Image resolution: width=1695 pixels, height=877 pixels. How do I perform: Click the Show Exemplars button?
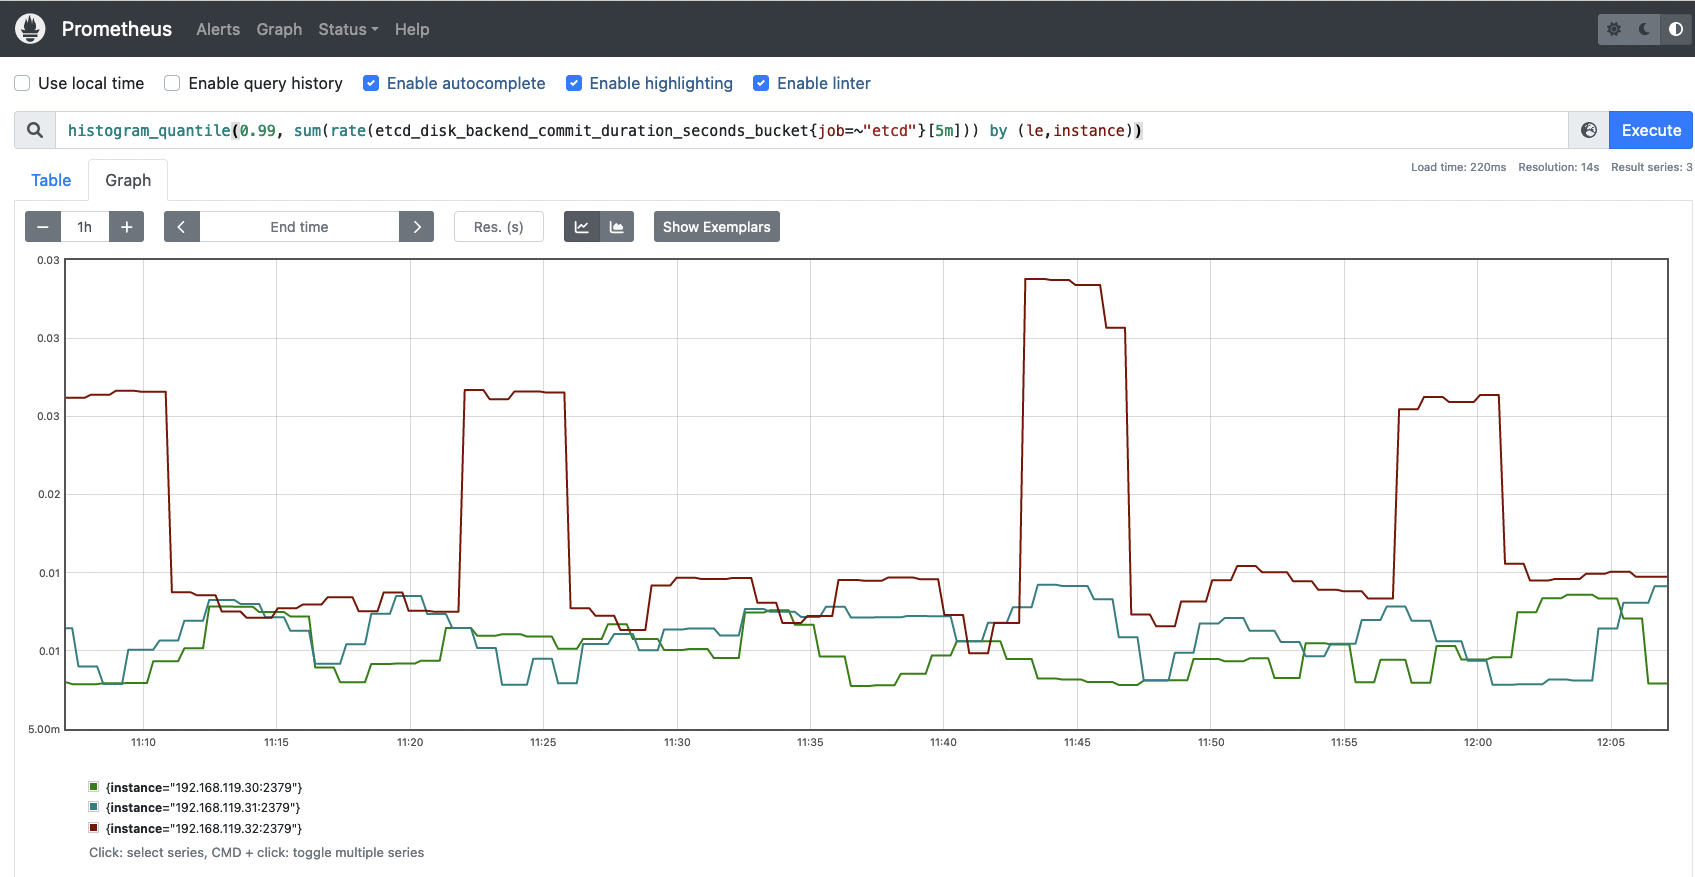pos(717,227)
